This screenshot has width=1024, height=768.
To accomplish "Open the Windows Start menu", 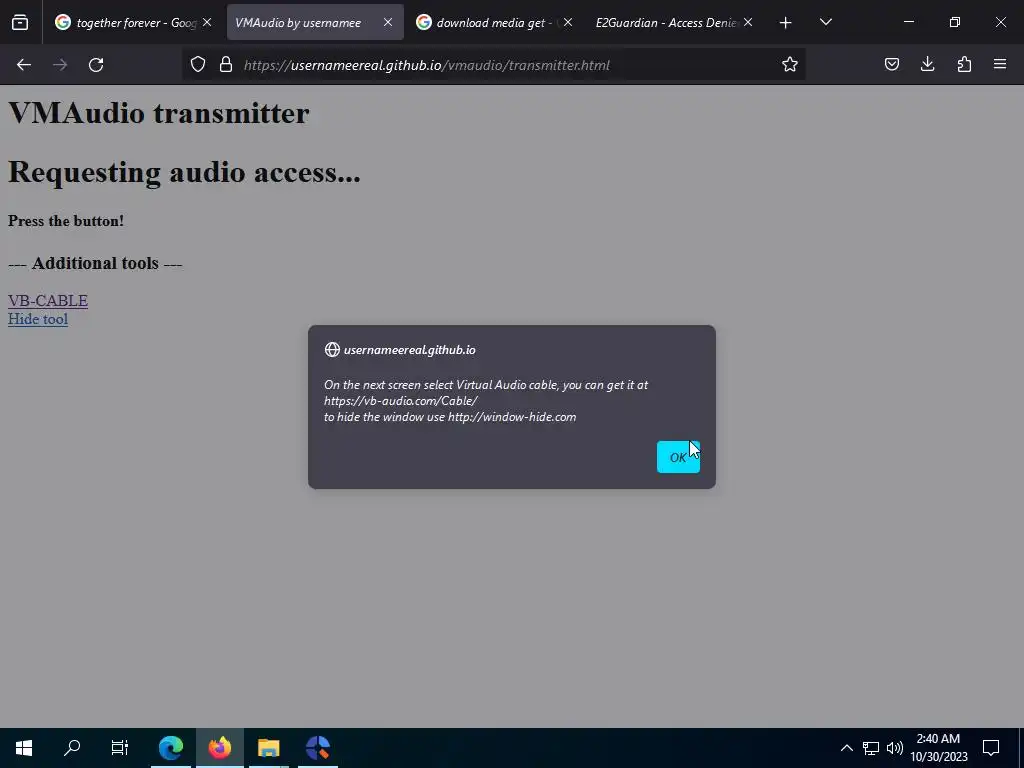I will pos(24,748).
